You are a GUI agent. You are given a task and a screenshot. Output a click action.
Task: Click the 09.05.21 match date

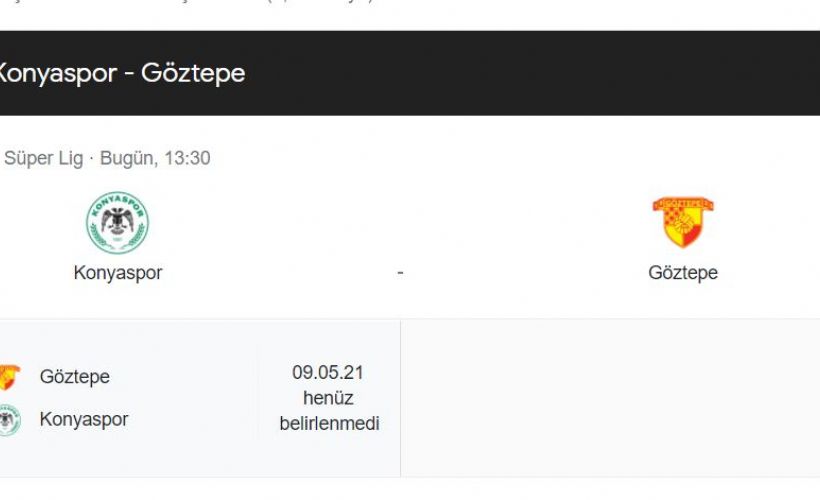(328, 373)
